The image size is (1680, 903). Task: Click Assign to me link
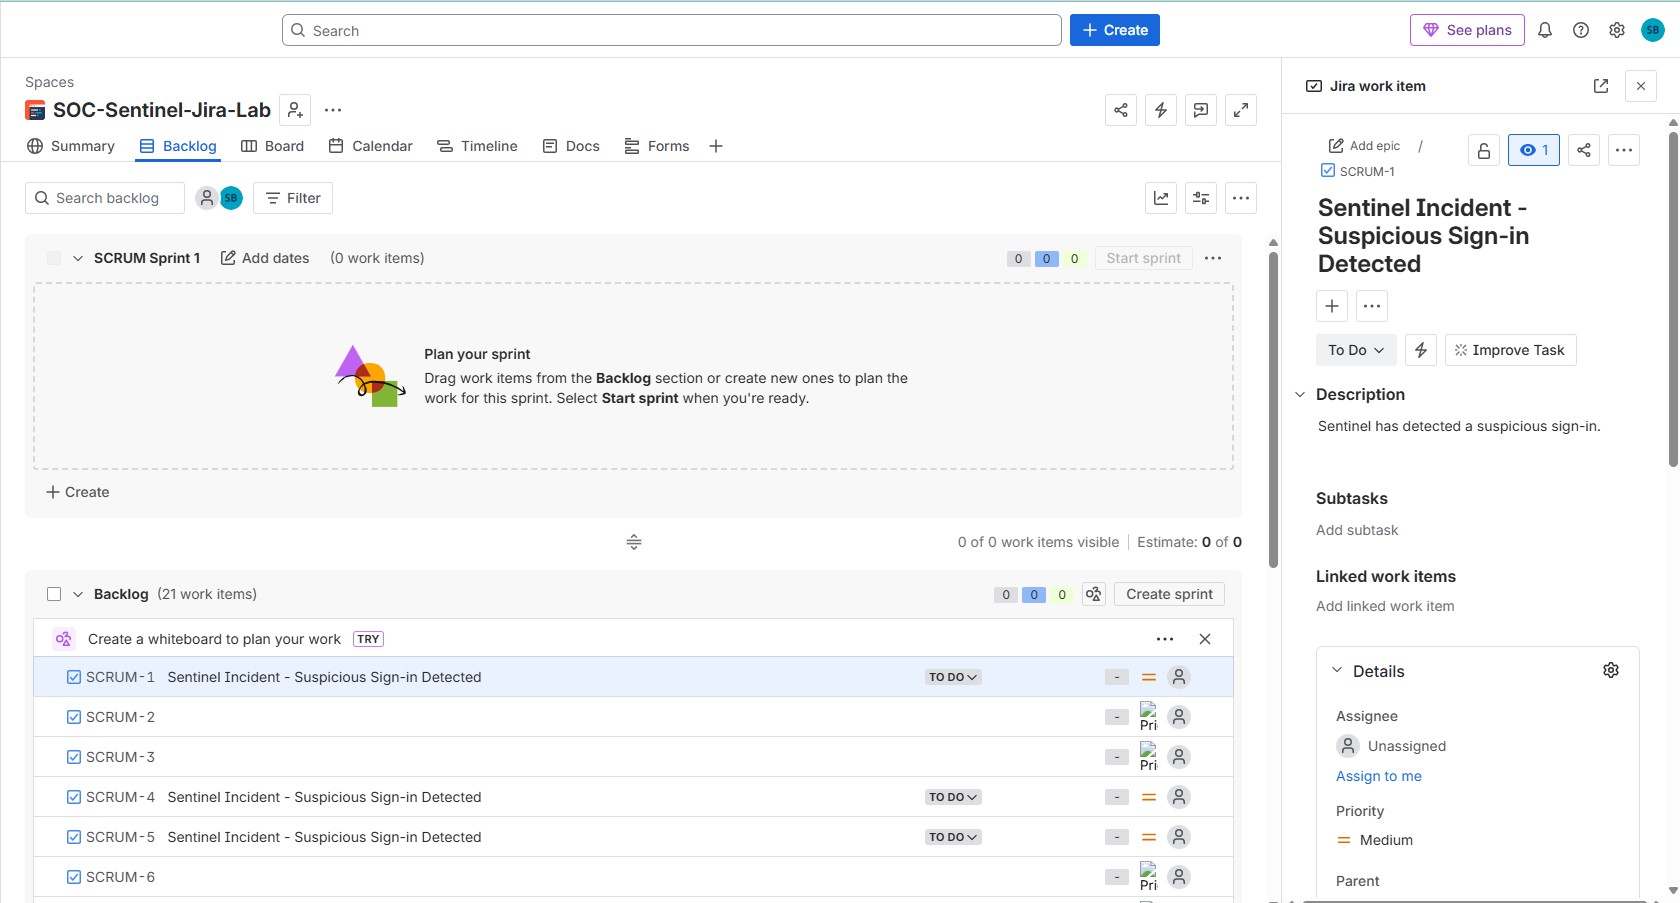1379,776
